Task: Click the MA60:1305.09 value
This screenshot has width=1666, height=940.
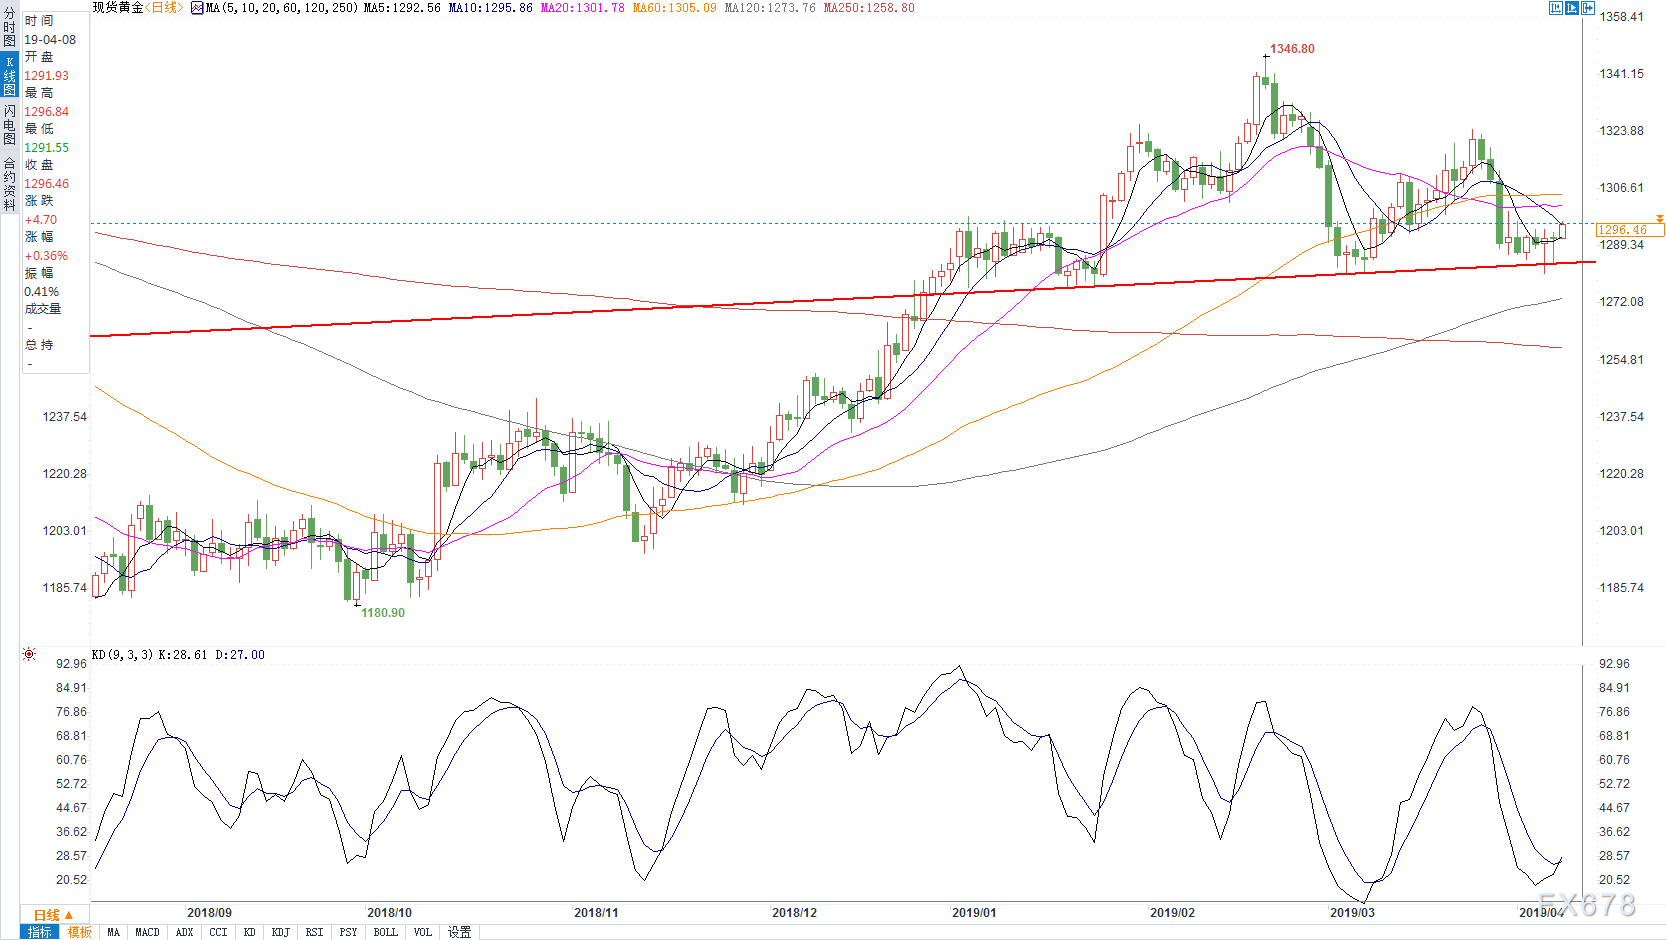Action: 675,8
